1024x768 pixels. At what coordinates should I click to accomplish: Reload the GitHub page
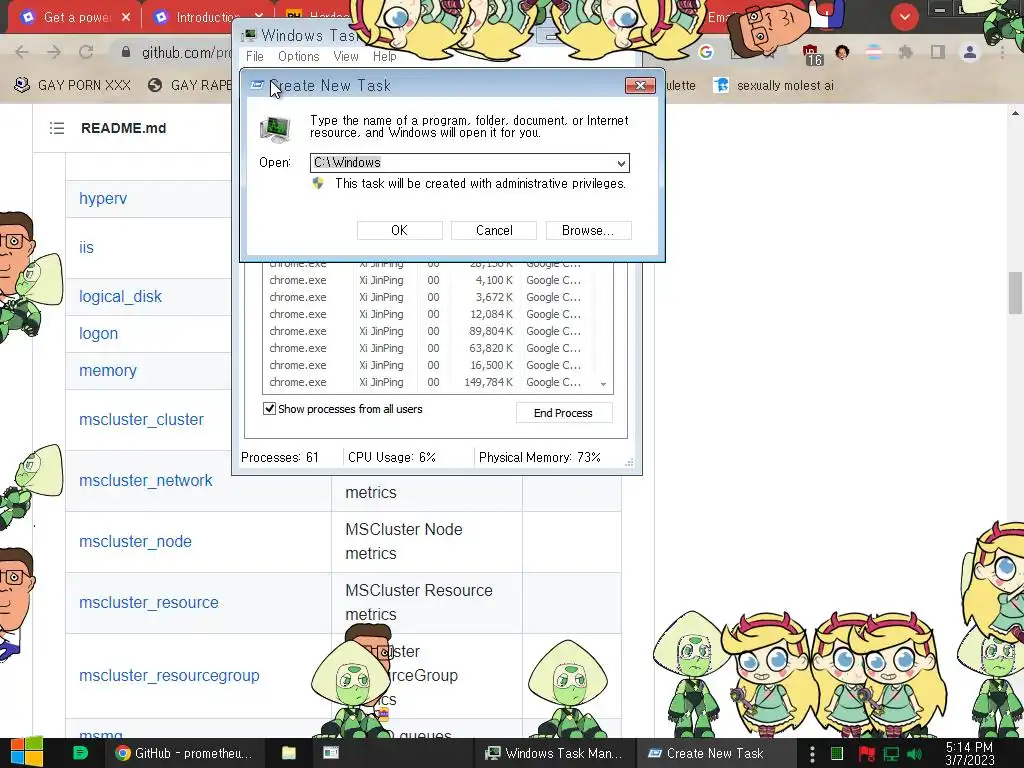click(x=86, y=52)
